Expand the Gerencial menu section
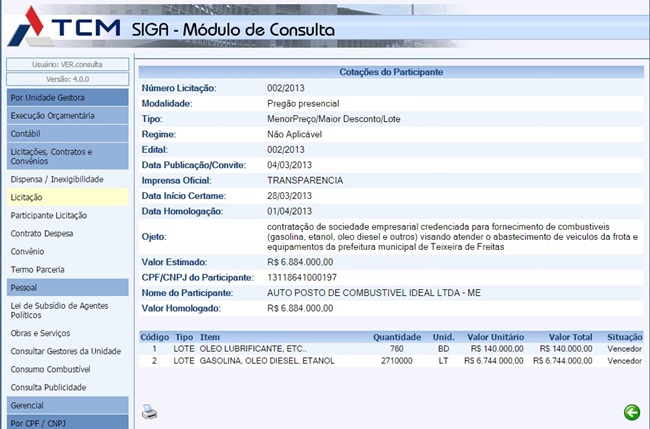This screenshot has width=650, height=429. tap(68, 405)
